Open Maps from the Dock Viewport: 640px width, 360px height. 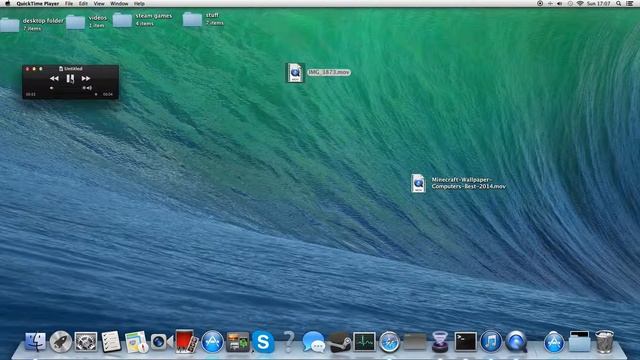(136, 342)
